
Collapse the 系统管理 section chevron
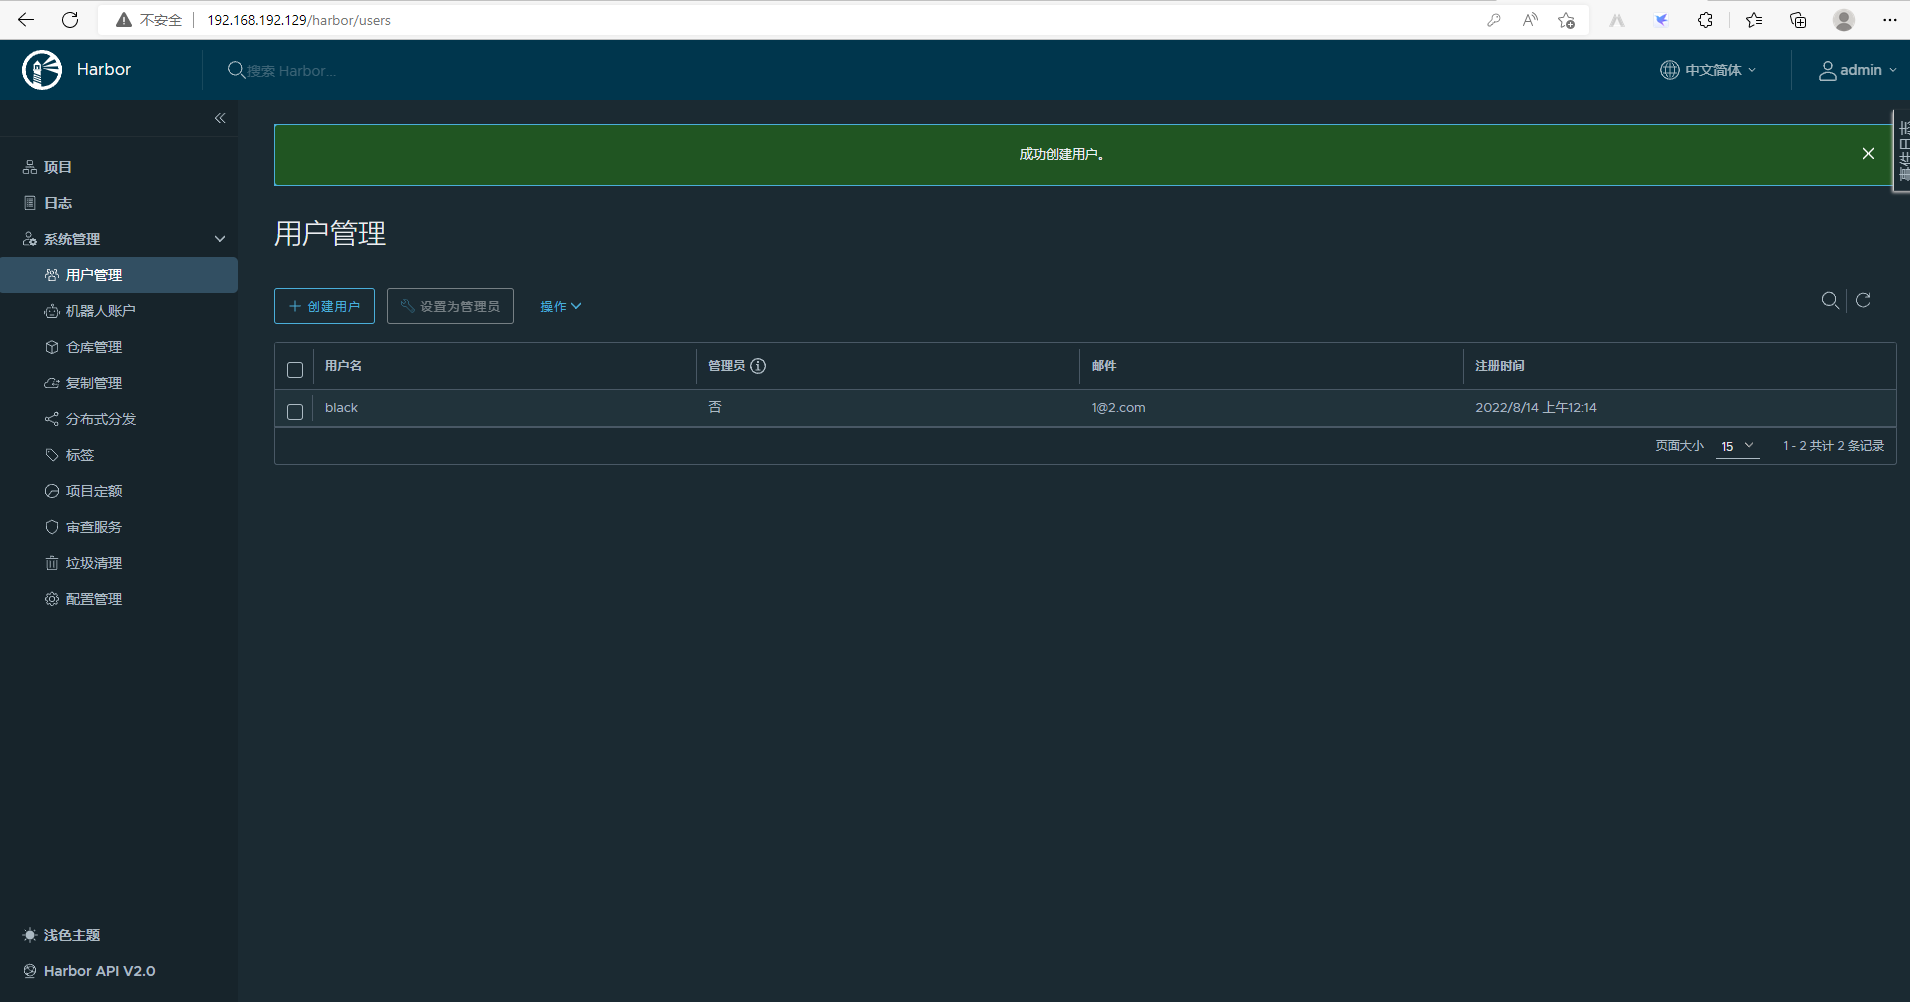point(219,239)
